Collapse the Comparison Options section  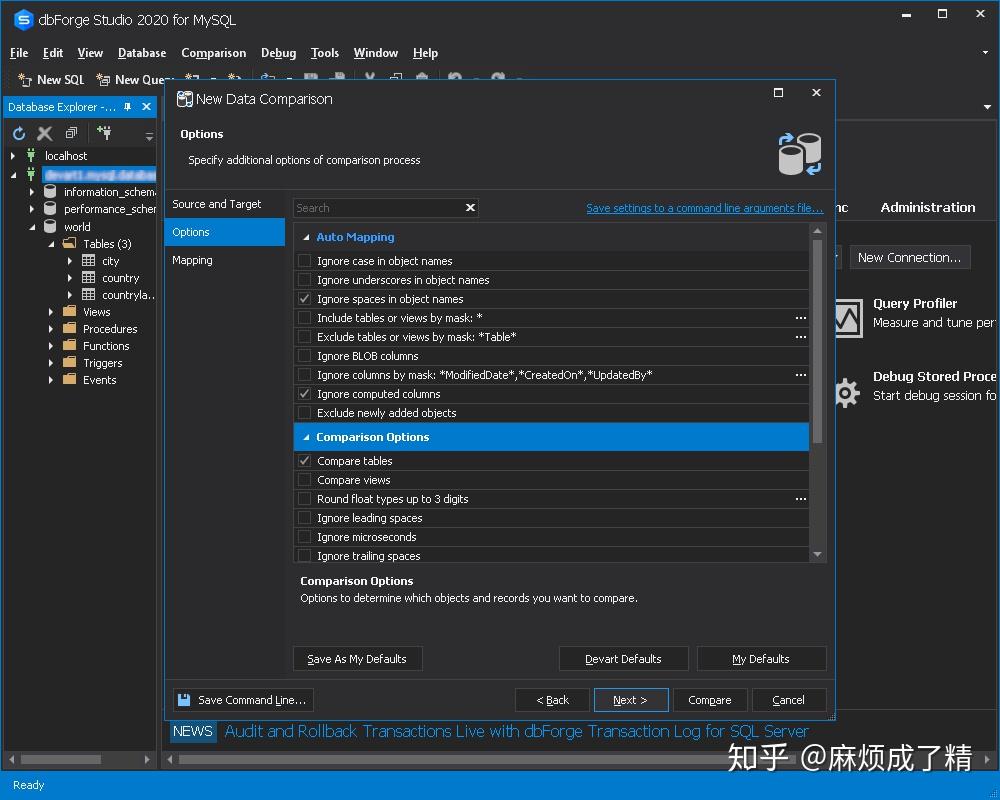click(306, 437)
